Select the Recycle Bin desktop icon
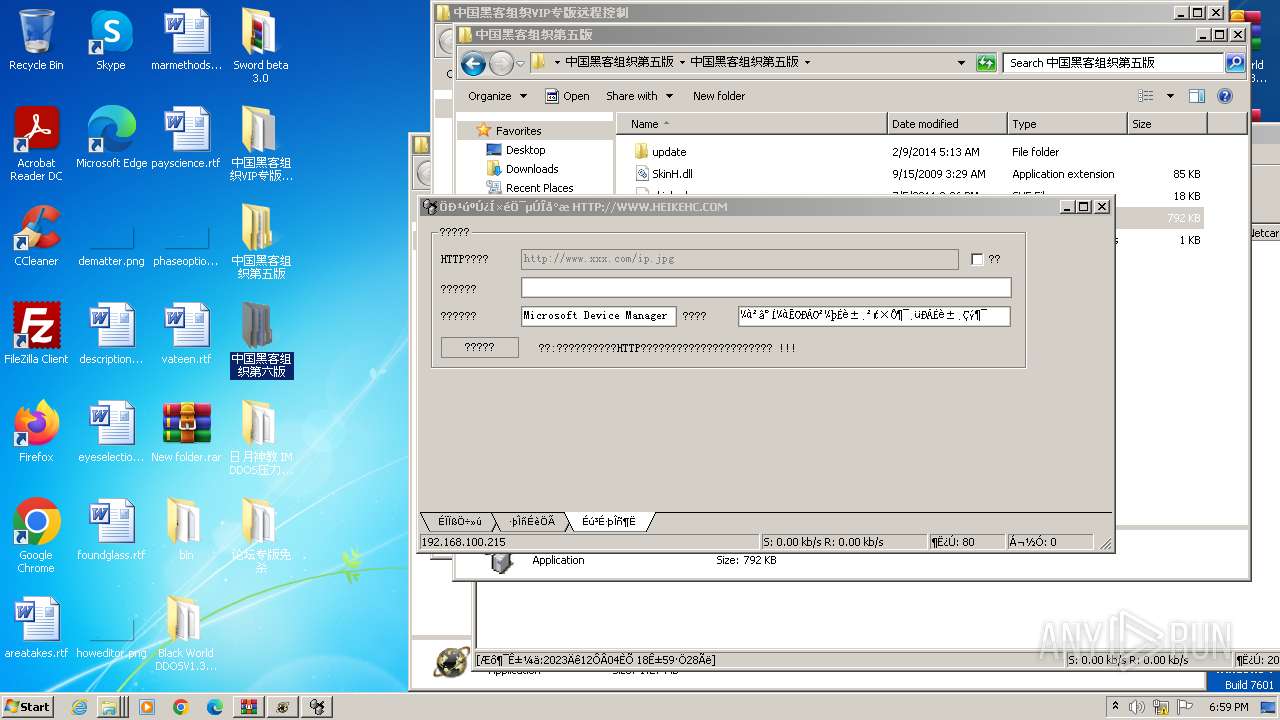 (x=36, y=41)
